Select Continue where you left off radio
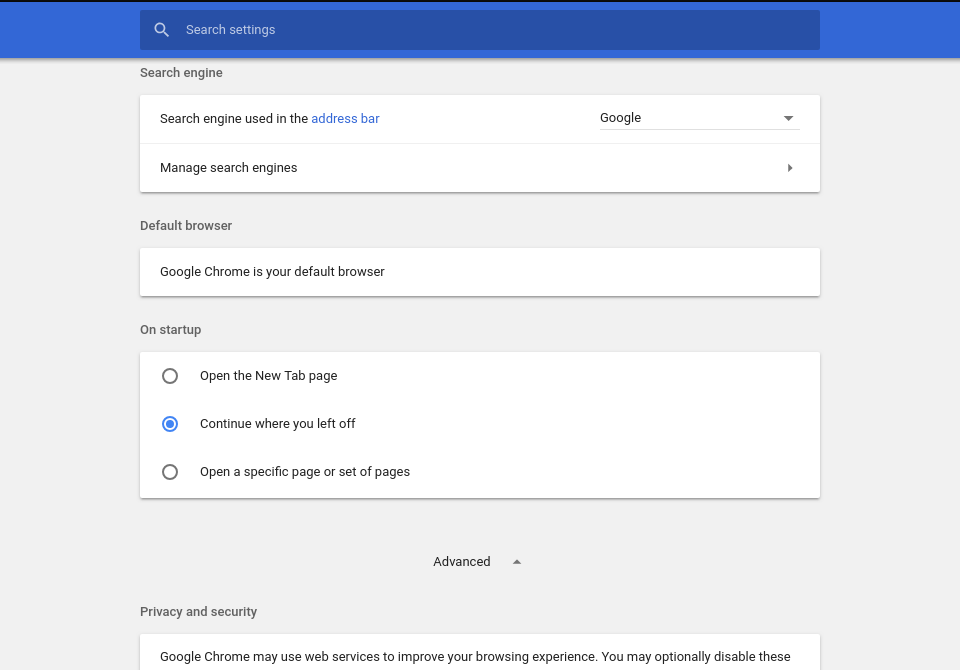This screenshot has width=960, height=670. pyautogui.click(x=170, y=424)
